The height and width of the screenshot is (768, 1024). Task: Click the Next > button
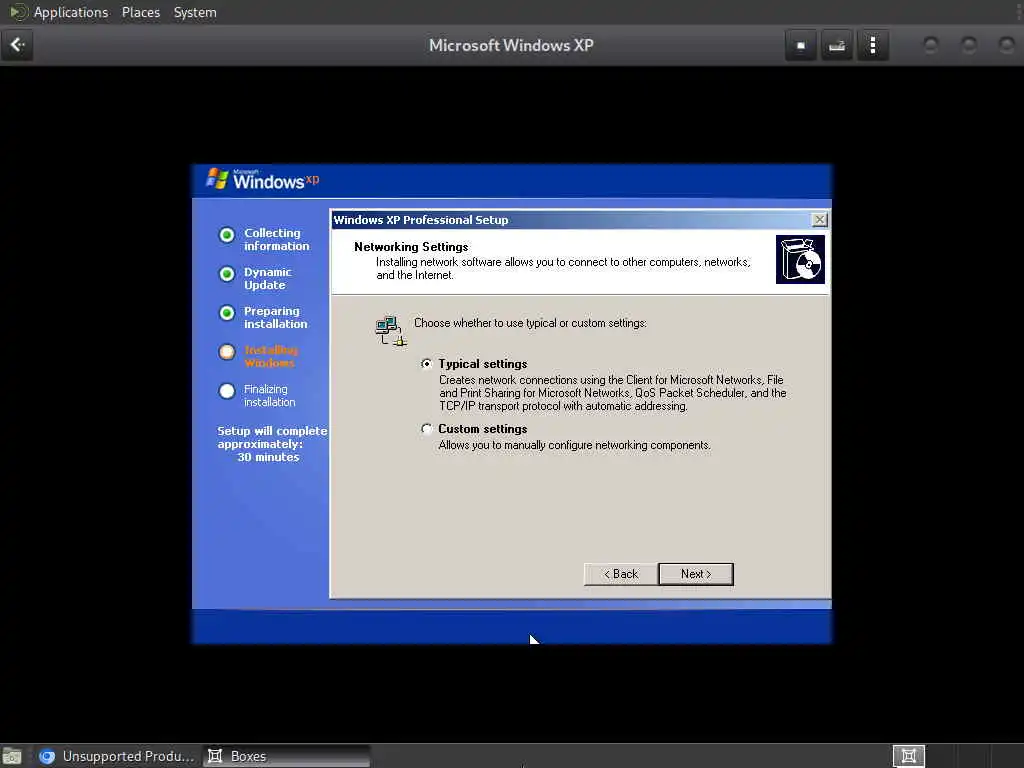coord(696,574)
